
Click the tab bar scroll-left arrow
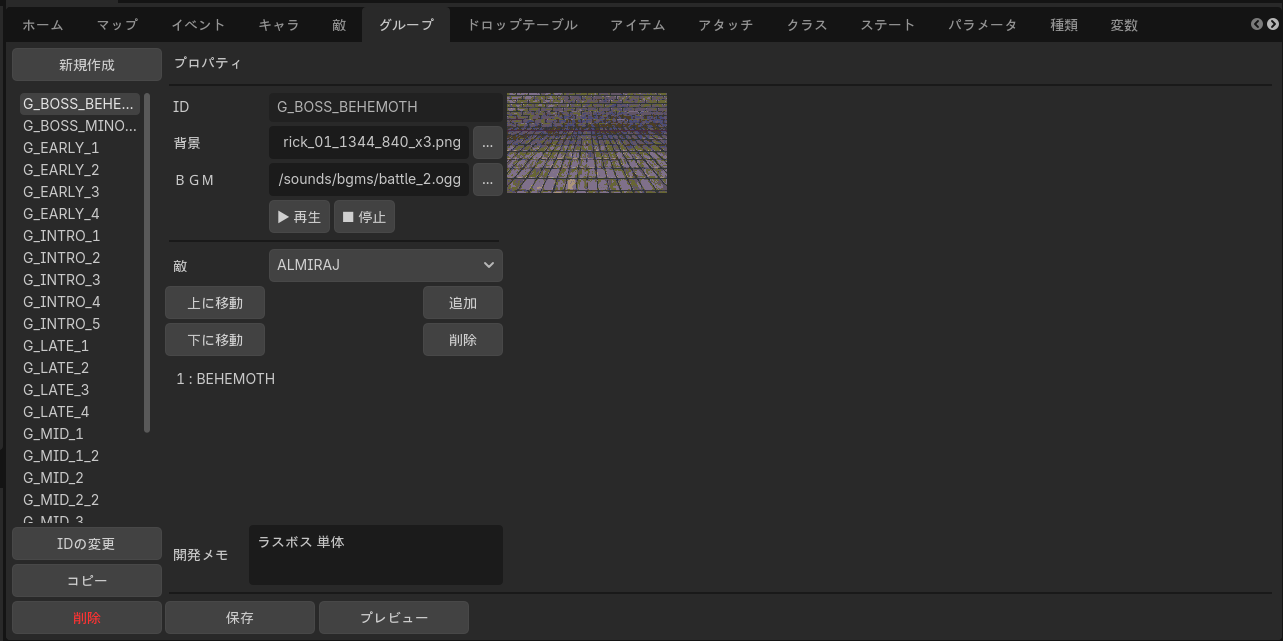(1257, 24)
